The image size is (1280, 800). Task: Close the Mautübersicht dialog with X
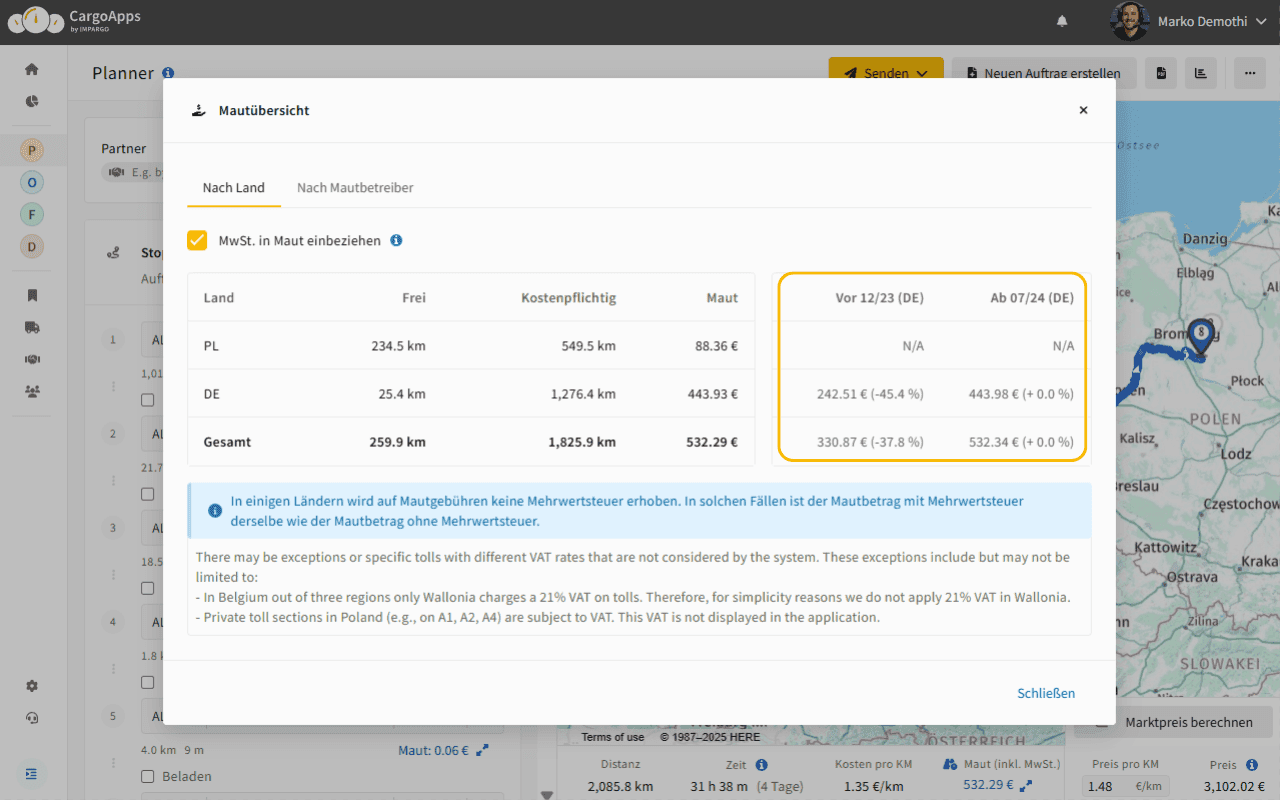(x=1083, y=110)
